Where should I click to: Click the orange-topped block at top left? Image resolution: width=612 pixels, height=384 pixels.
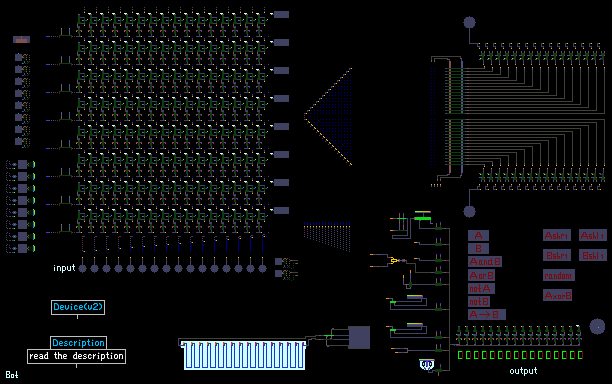(x=21, y=39)
